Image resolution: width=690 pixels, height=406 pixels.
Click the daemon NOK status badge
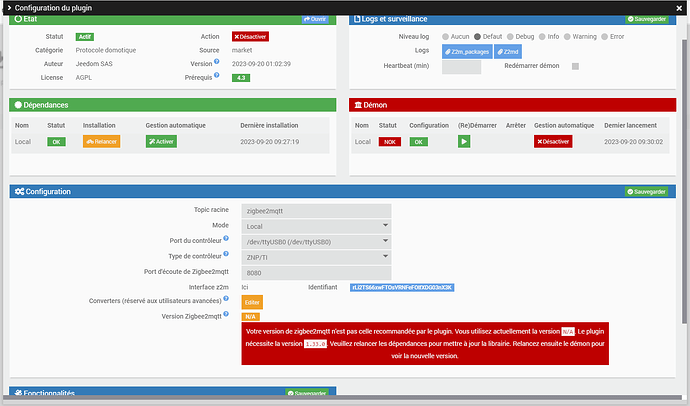click(x=389, y=142)
